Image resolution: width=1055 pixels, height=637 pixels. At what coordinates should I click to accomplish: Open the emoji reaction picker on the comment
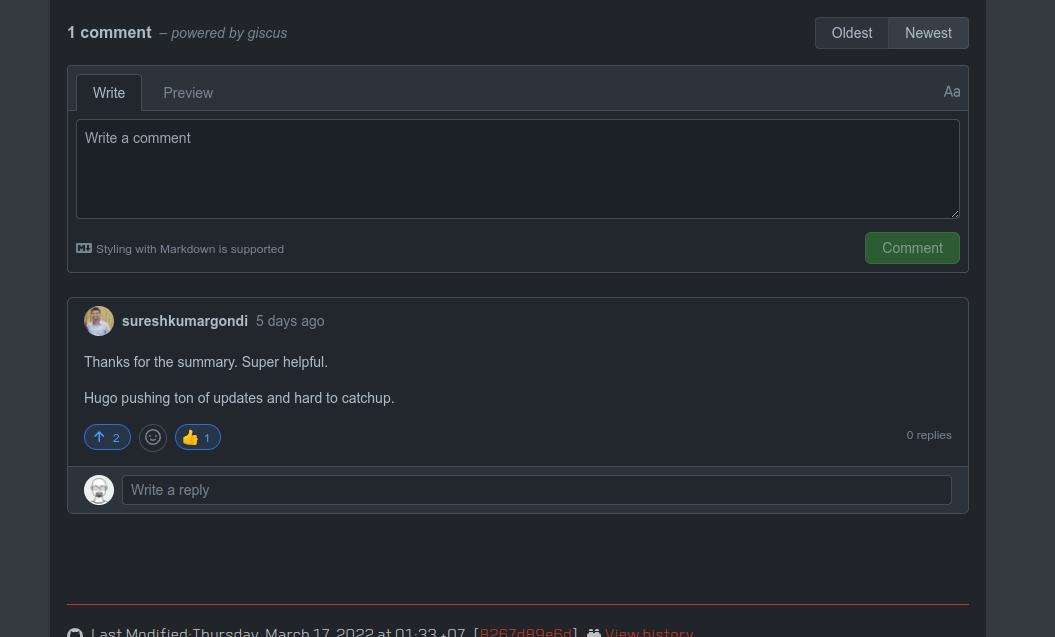152,437
